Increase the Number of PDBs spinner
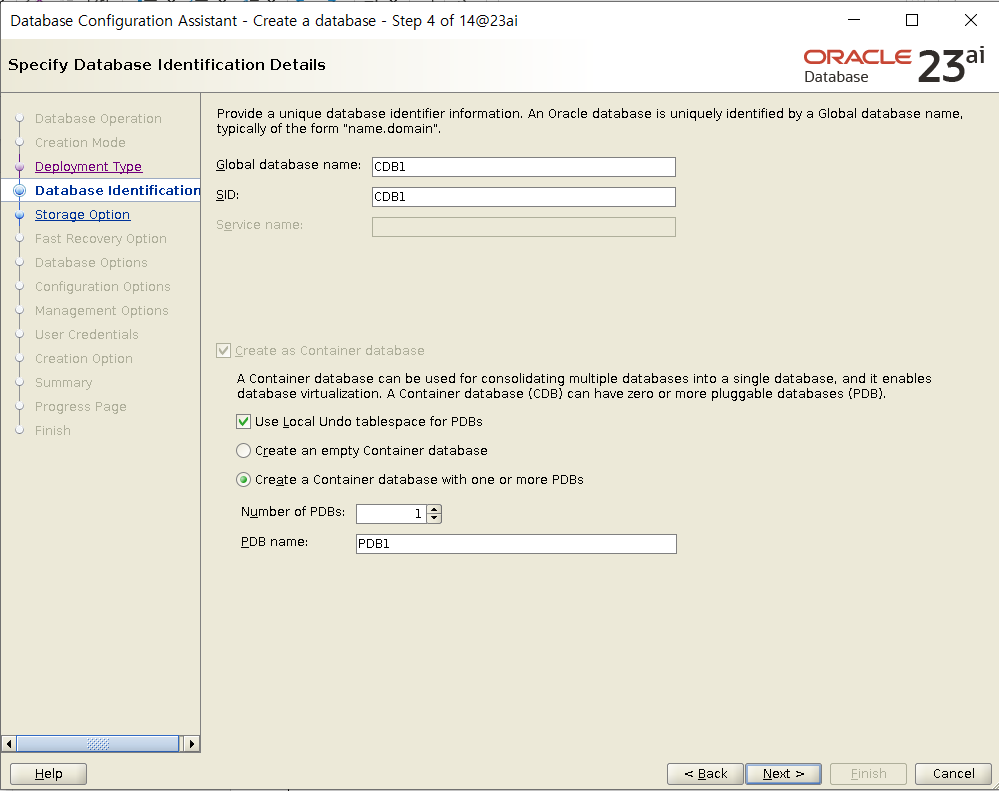The height and width of the screenshot is (791, 999). 434,509
